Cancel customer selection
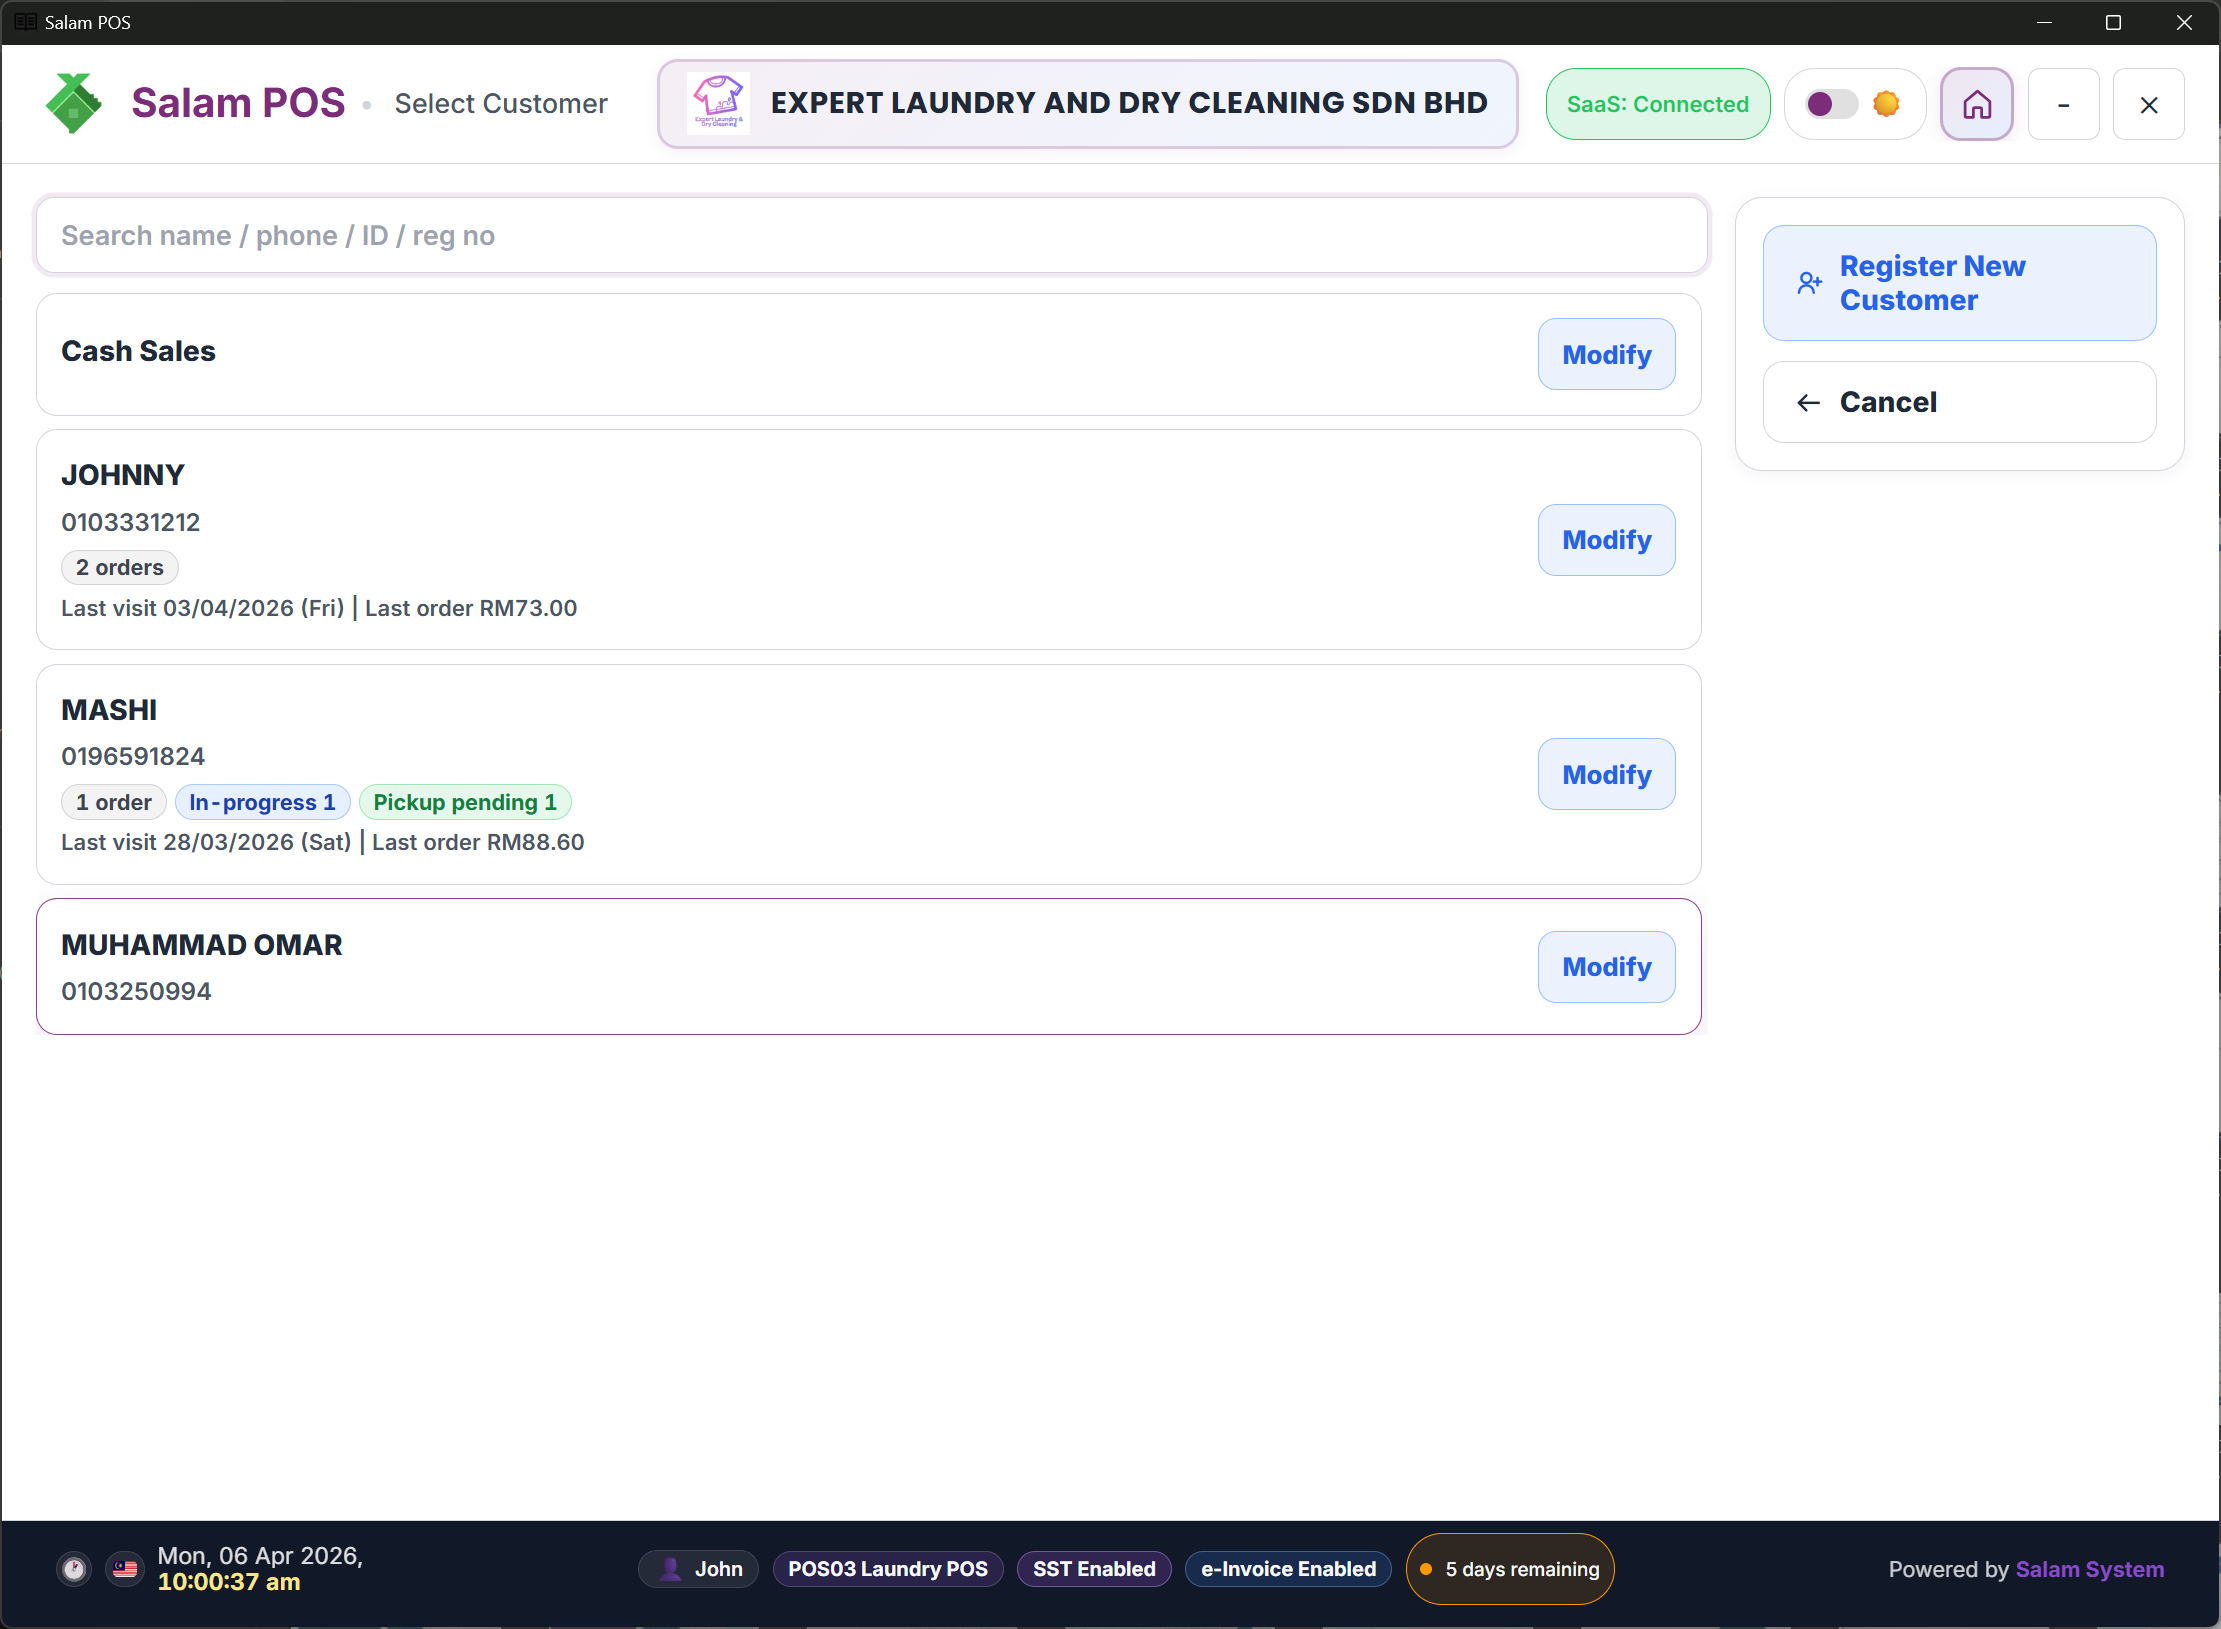2221x1629 pixels. coord(1959,402)
